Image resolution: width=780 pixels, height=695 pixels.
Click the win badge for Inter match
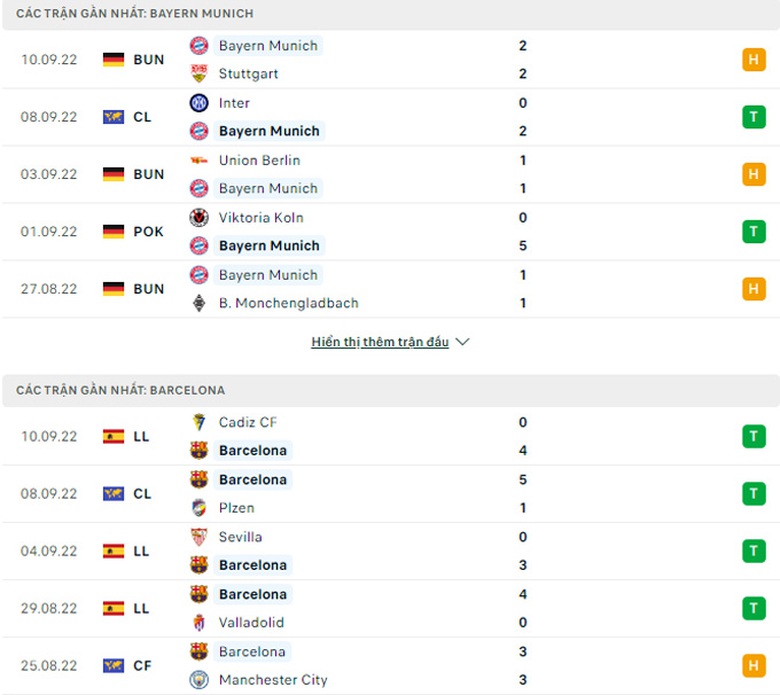[753, 117]
